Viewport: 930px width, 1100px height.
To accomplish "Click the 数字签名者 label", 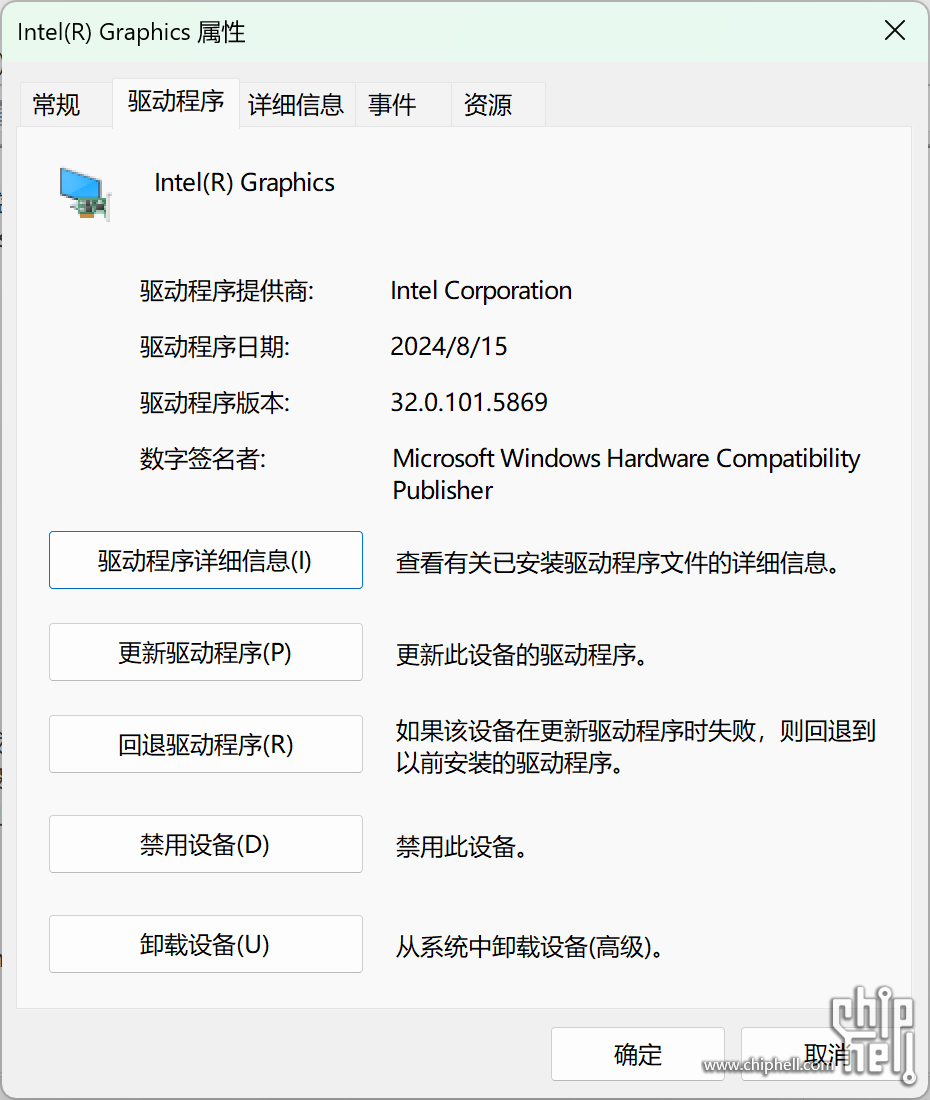I will click(x=203, y=459).
